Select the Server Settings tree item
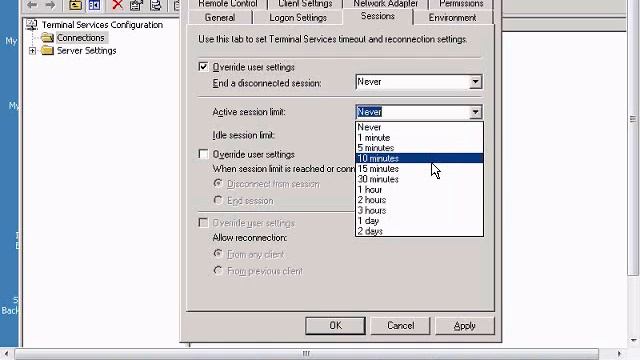640x360 pixels. (x=87, y=51)
